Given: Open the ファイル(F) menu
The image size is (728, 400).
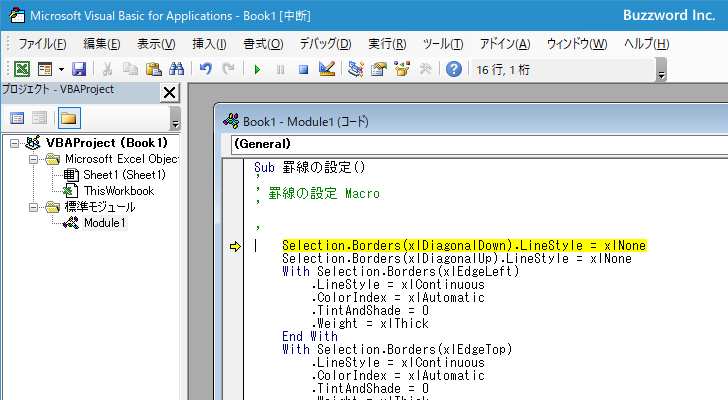Looking at the screenshot, I should coord(42,44).
